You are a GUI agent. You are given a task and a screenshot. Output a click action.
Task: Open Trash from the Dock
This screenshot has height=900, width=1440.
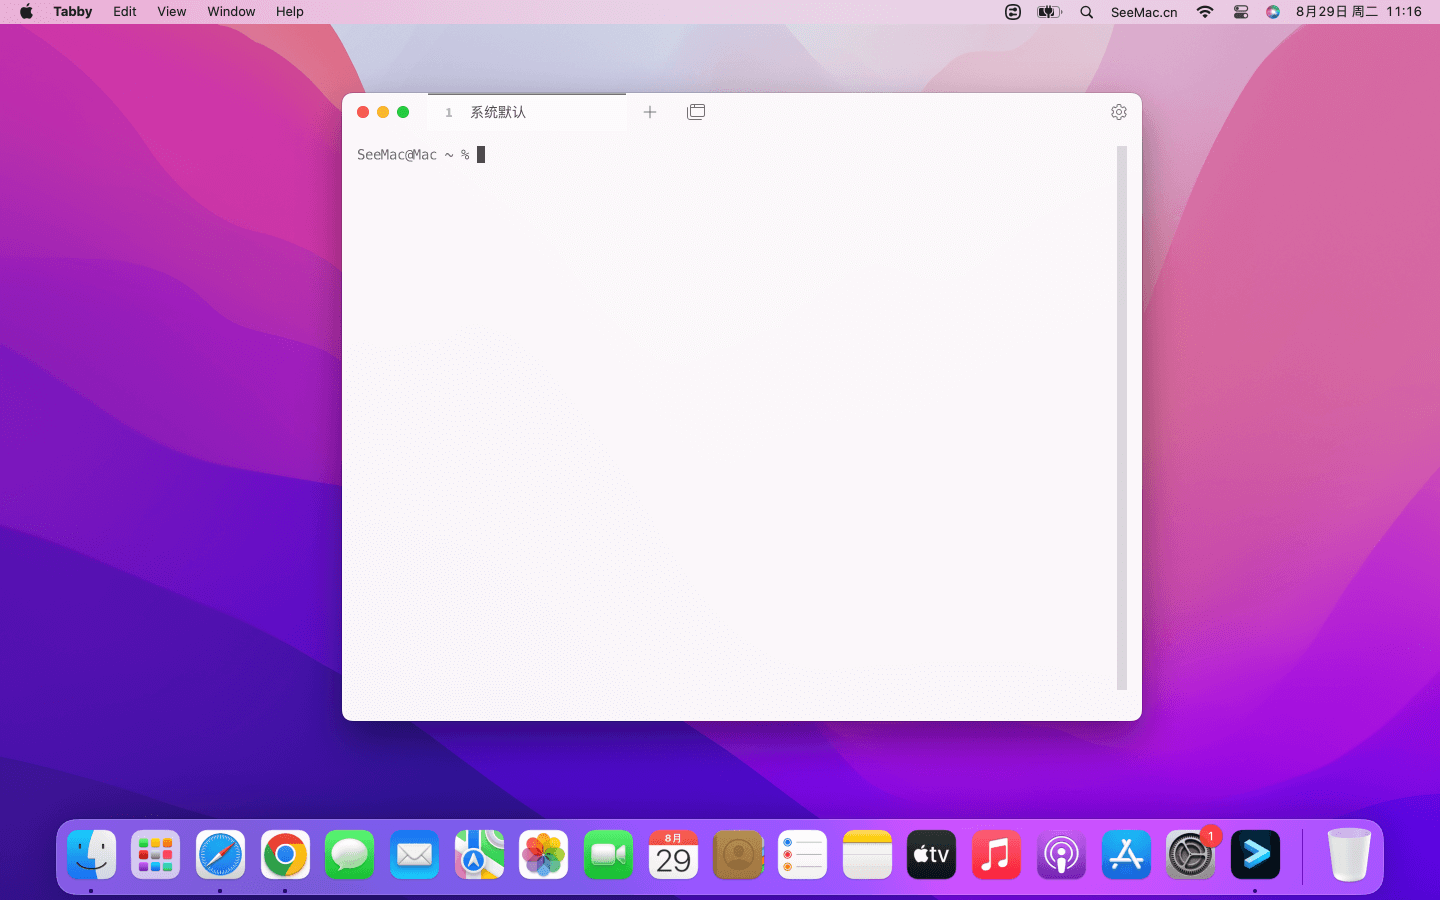1349,855
